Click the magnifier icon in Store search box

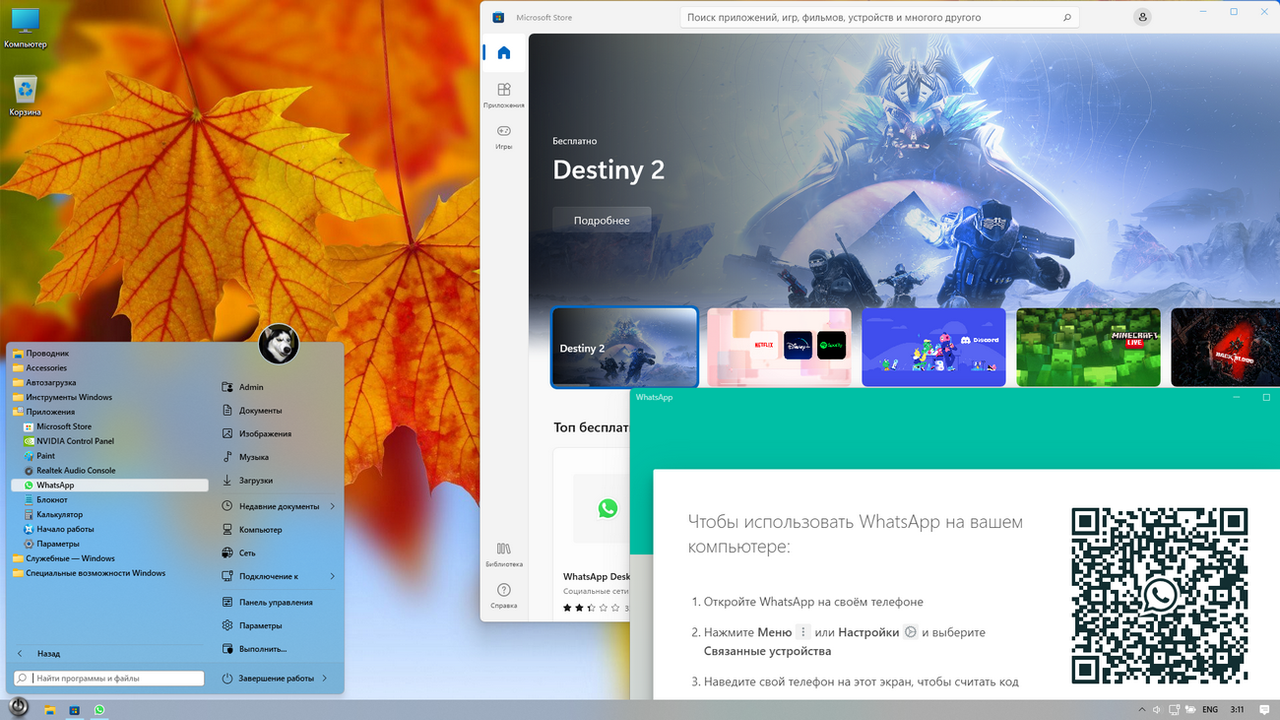tap(1067, 17)
